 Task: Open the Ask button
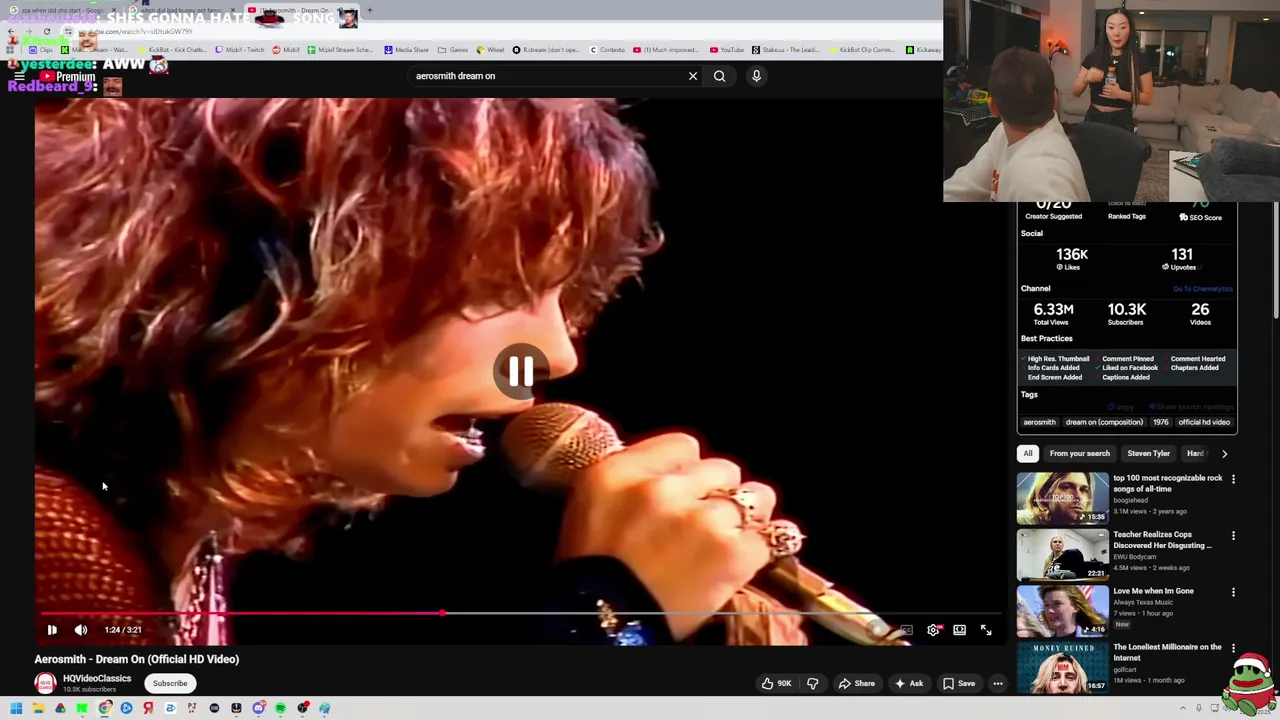[909, 684]
